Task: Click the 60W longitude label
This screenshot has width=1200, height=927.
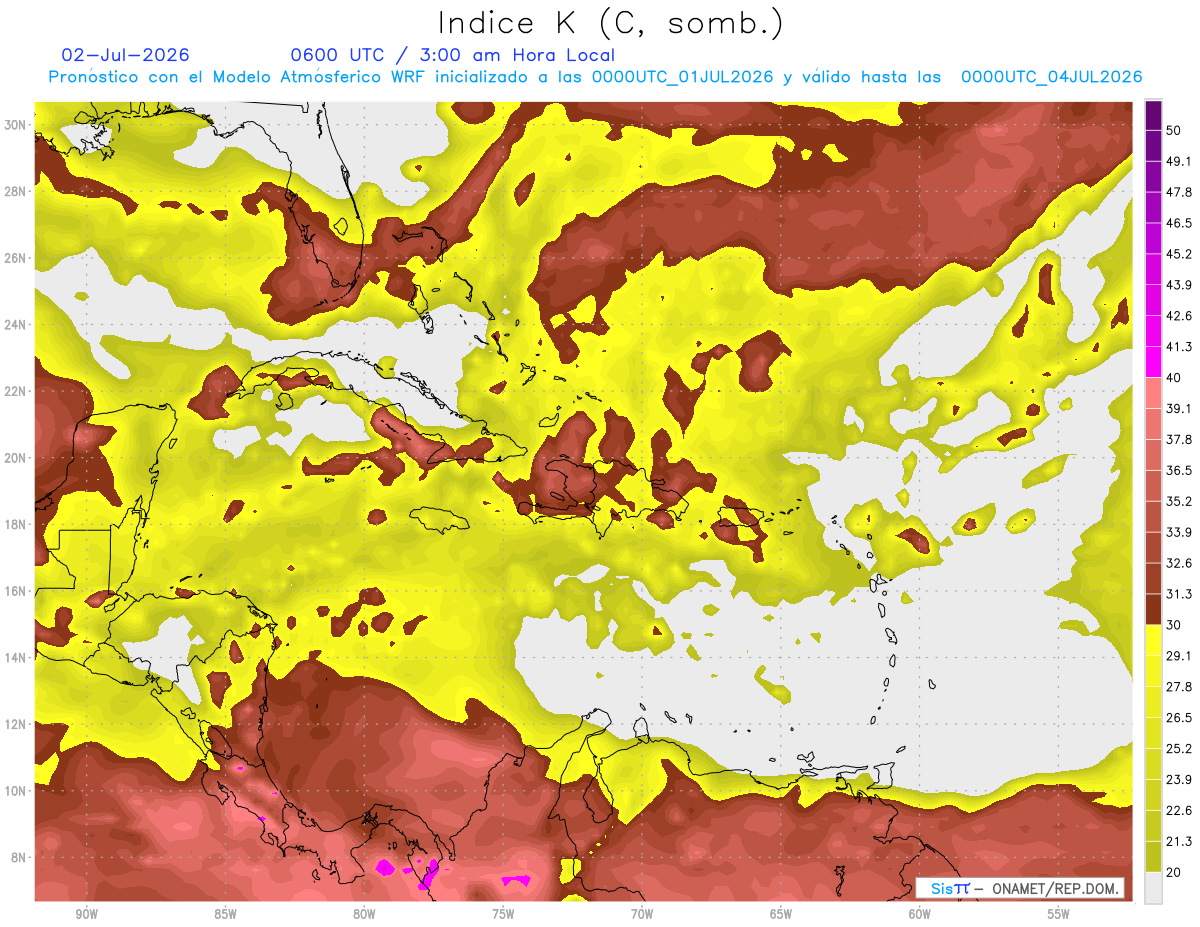Action: coord(920,915)
